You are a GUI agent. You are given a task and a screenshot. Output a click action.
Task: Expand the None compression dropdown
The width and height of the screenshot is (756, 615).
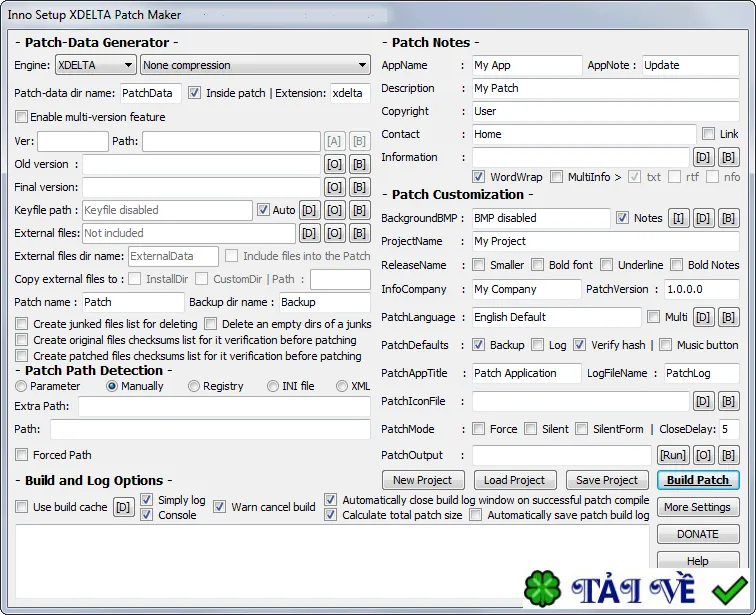(256, 65)
